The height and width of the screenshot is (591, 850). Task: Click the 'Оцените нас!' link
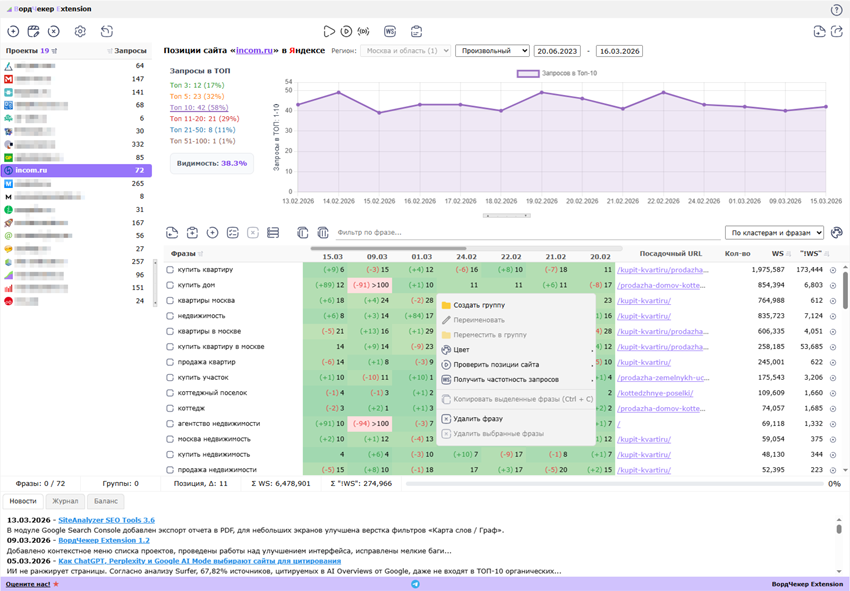click(x=30, y=584)
